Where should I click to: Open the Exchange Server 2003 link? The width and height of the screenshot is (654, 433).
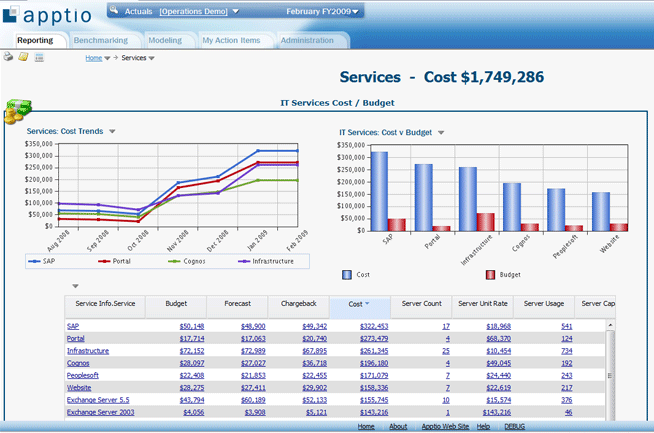pos(101,413)
